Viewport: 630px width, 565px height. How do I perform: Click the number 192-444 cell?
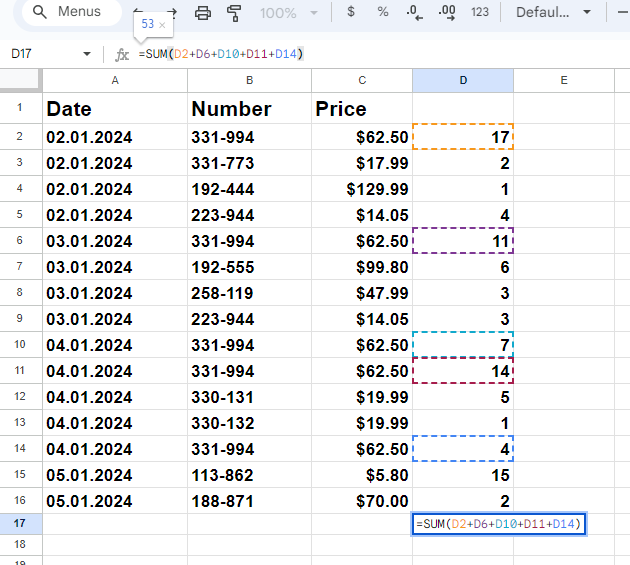[x=250, y=189]
